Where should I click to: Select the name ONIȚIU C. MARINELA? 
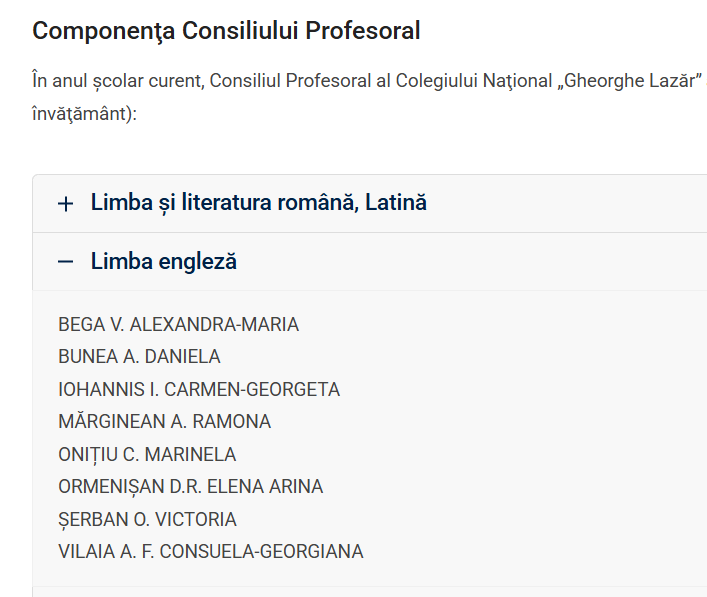click(x=147, y=455)
